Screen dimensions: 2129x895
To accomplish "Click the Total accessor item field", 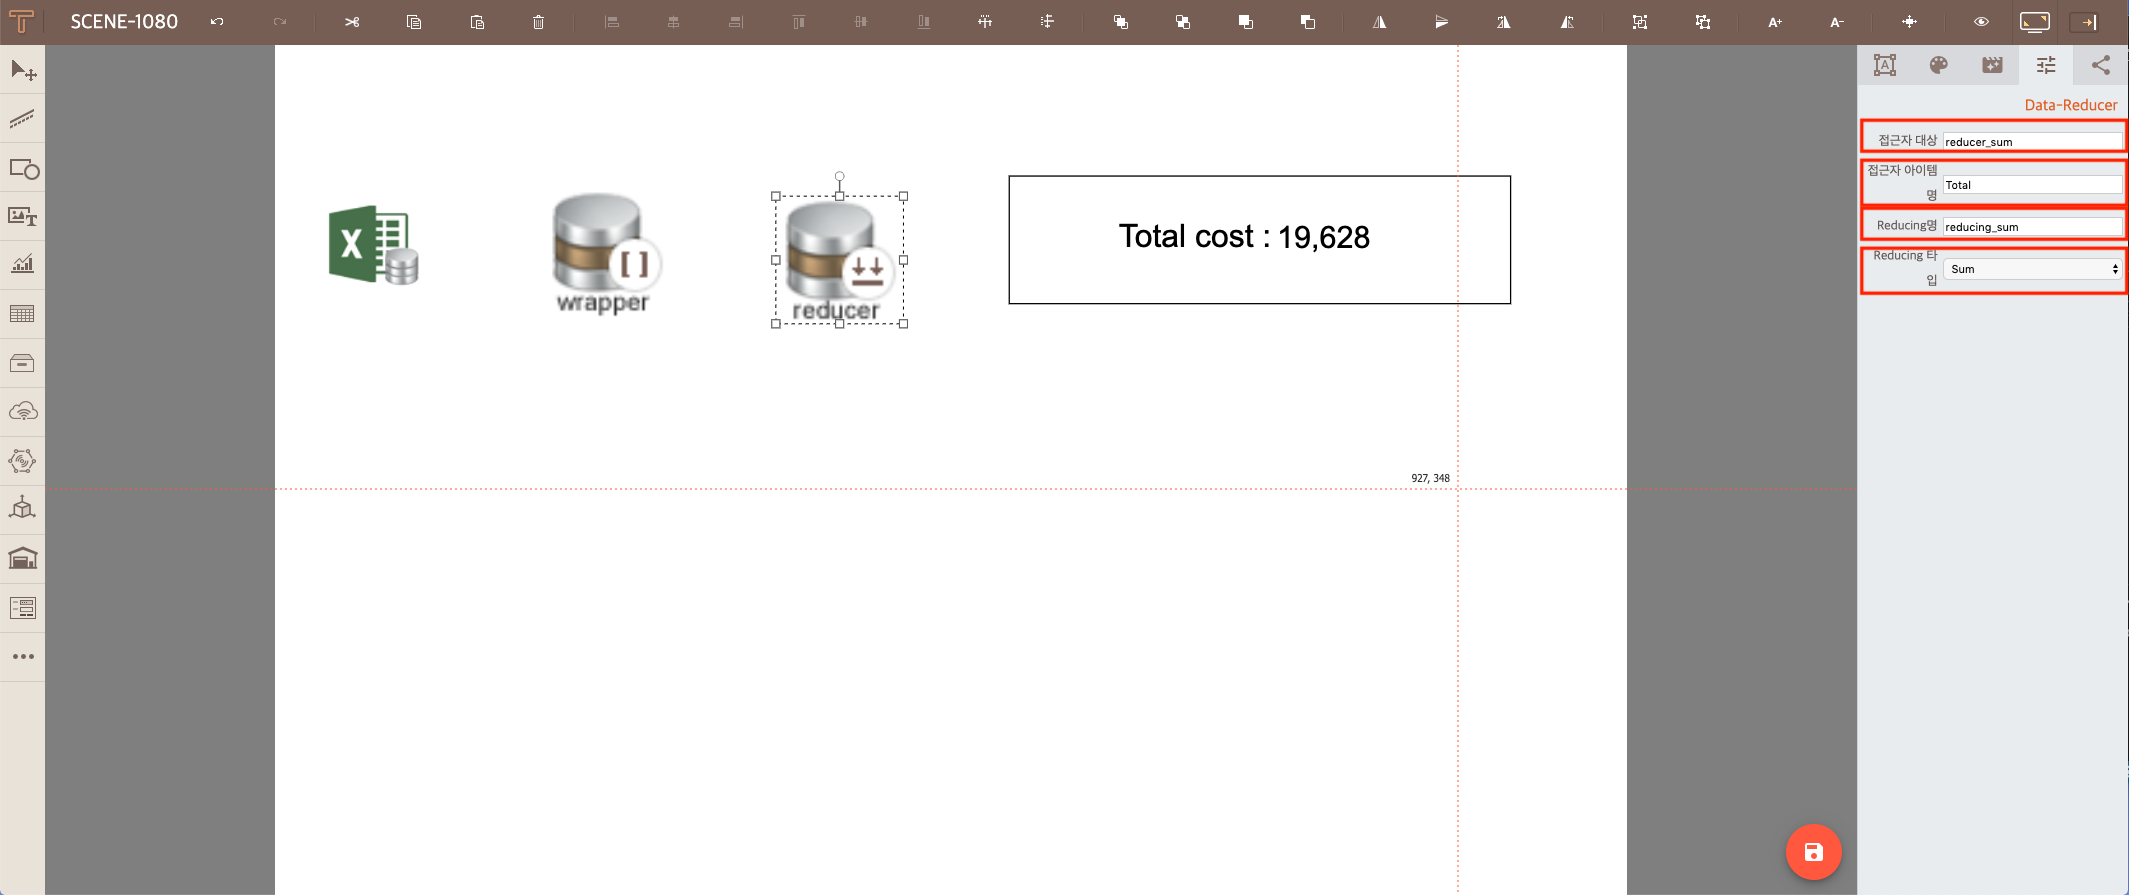I will tap(2033, 184).
